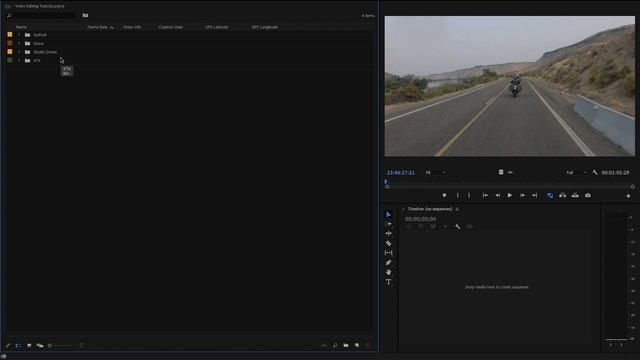Screen dimensions: 640x360
Task: Select the Slip tool
Action: coord(388,253)
